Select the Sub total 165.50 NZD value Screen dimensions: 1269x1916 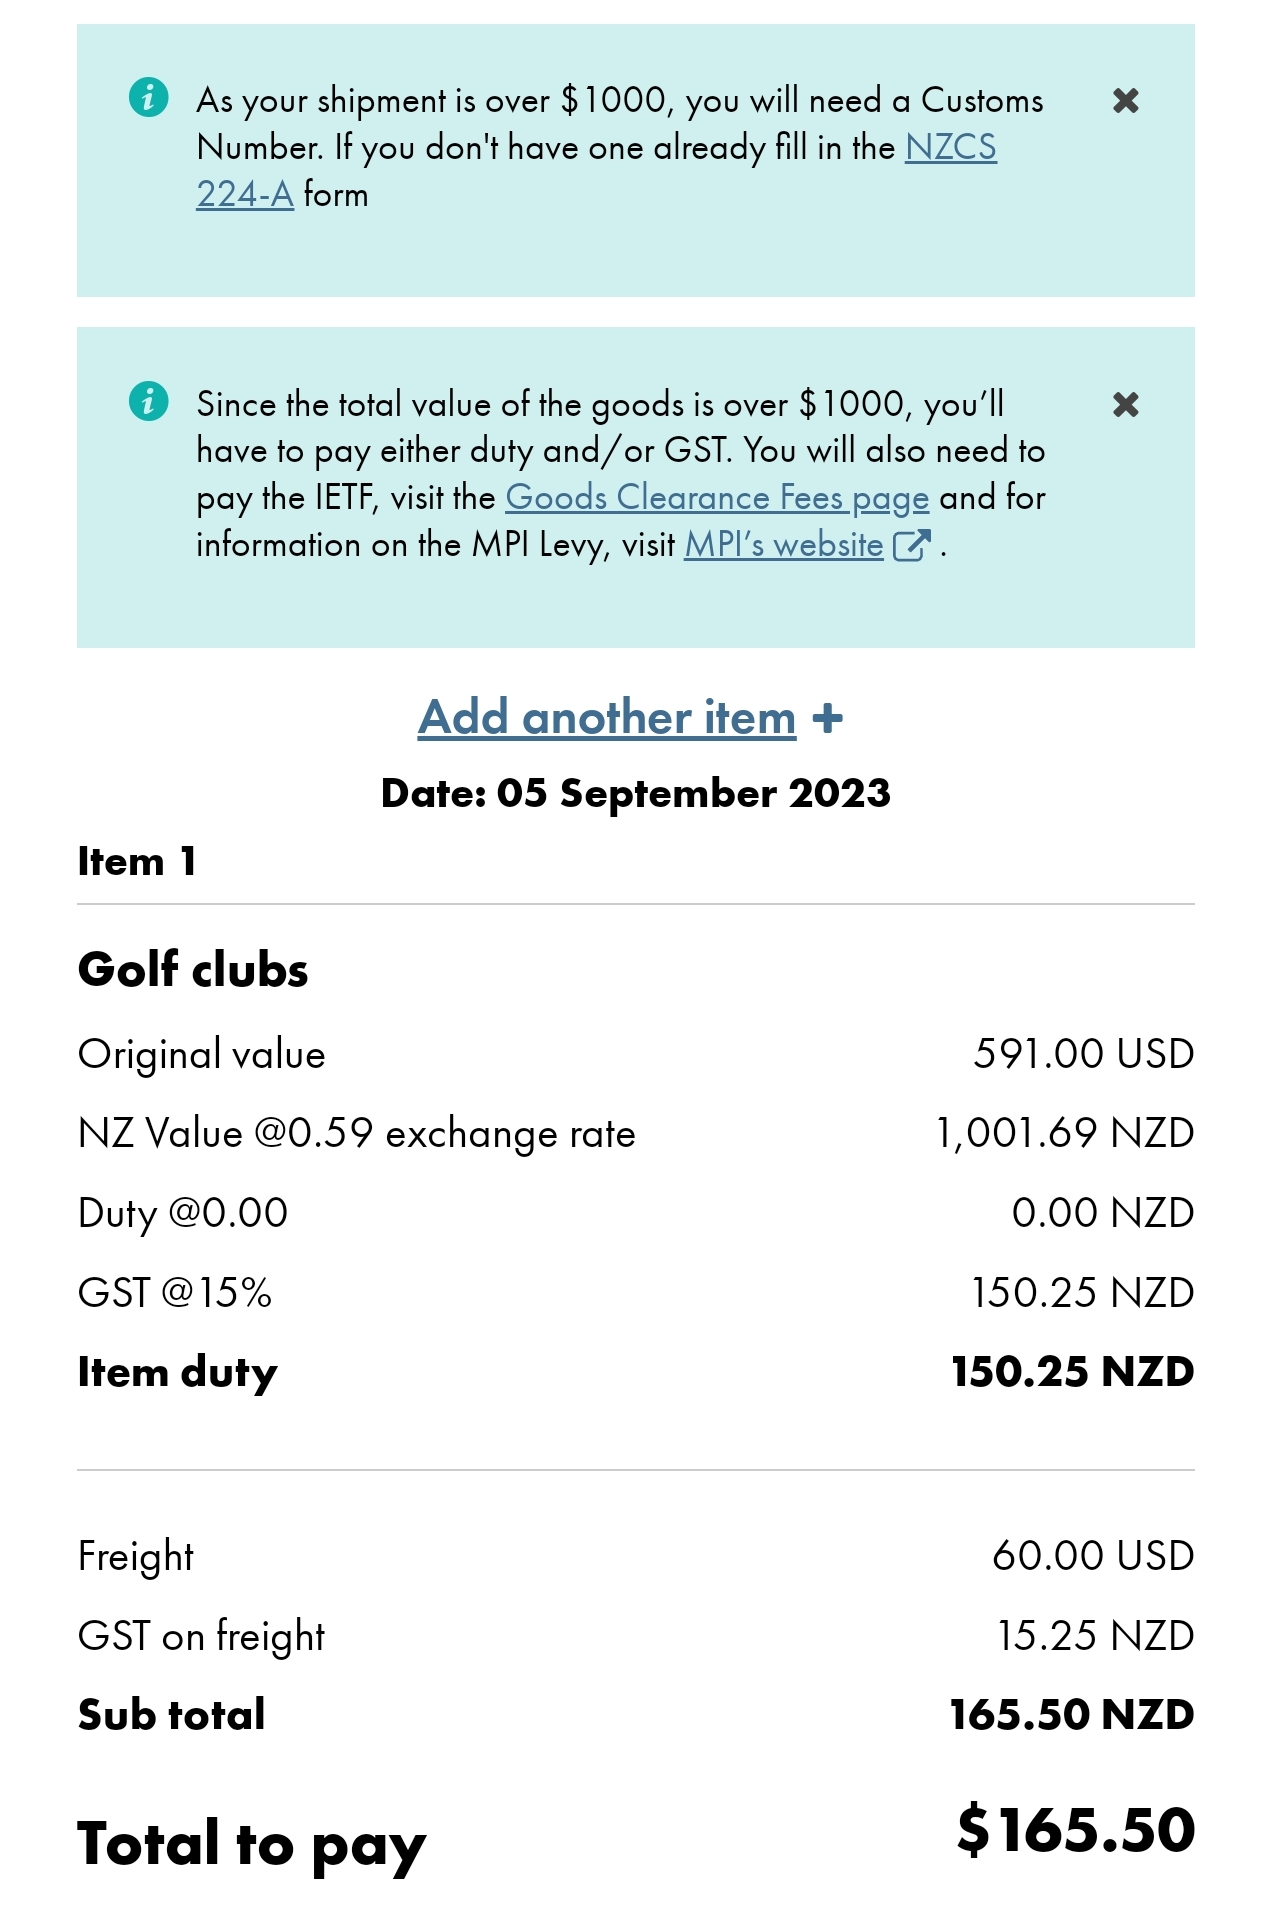click(x=1071, y=1714)
